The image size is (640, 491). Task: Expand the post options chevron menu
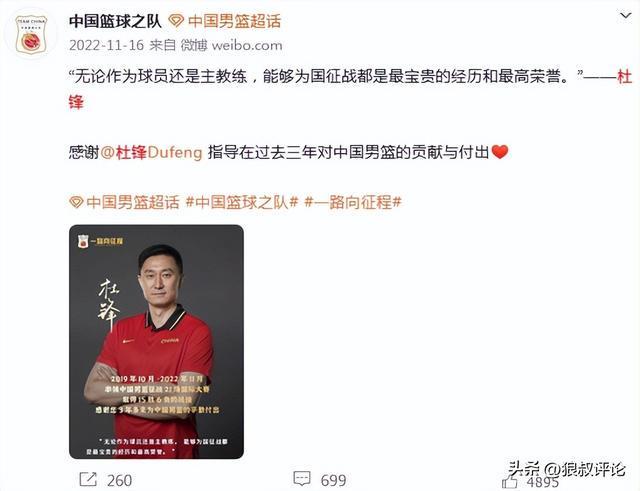[625, 16]
